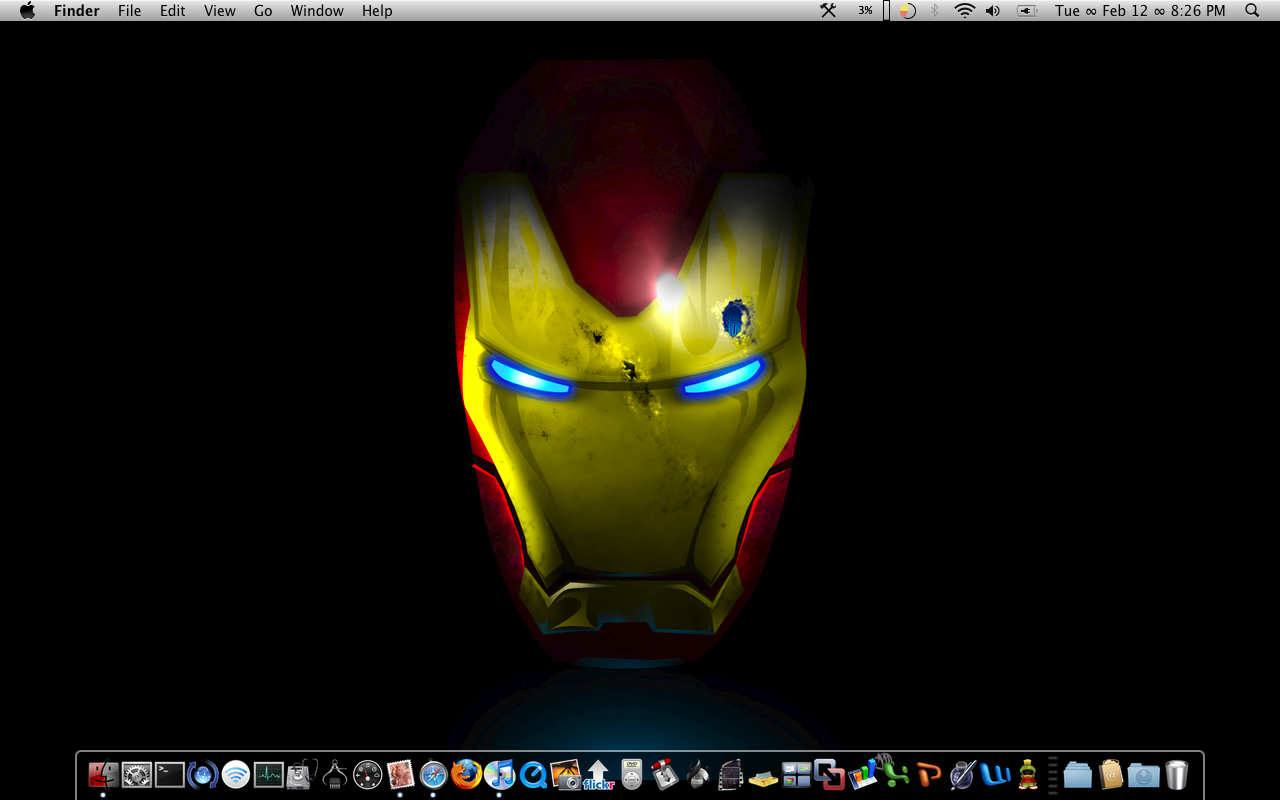Open the Bluetooth status menu
Viewport: 1280px width, 800px height.
coord(935,11)
